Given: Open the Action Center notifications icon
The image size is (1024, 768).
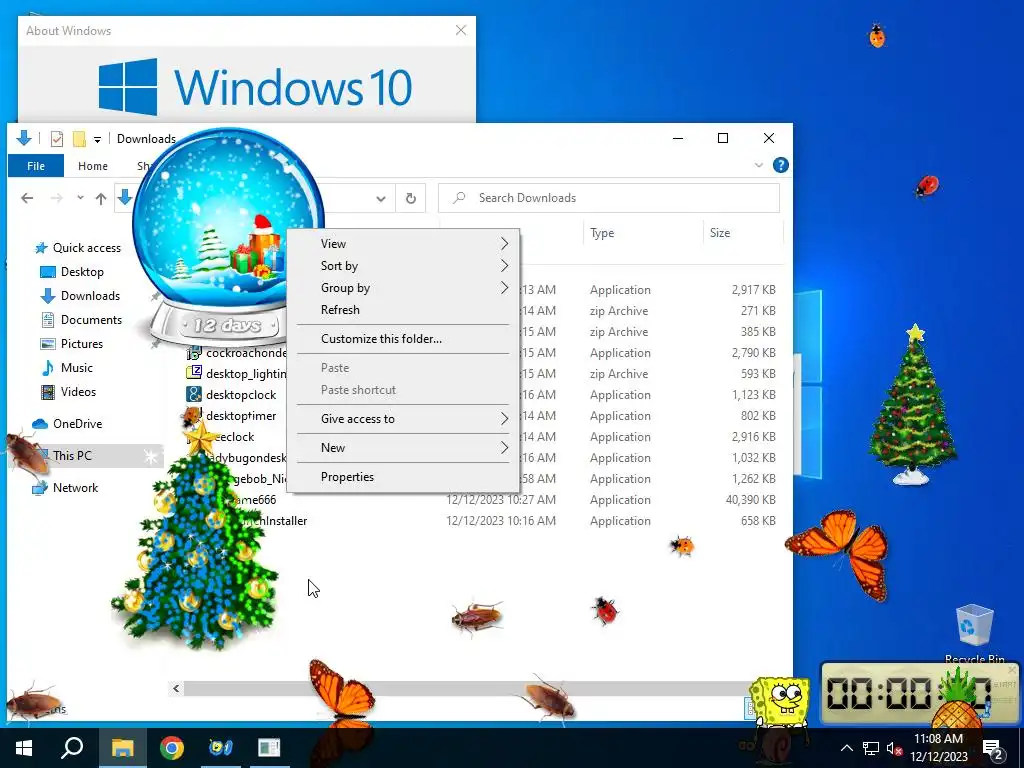Looking at the screenshot, I should [993, 748].
